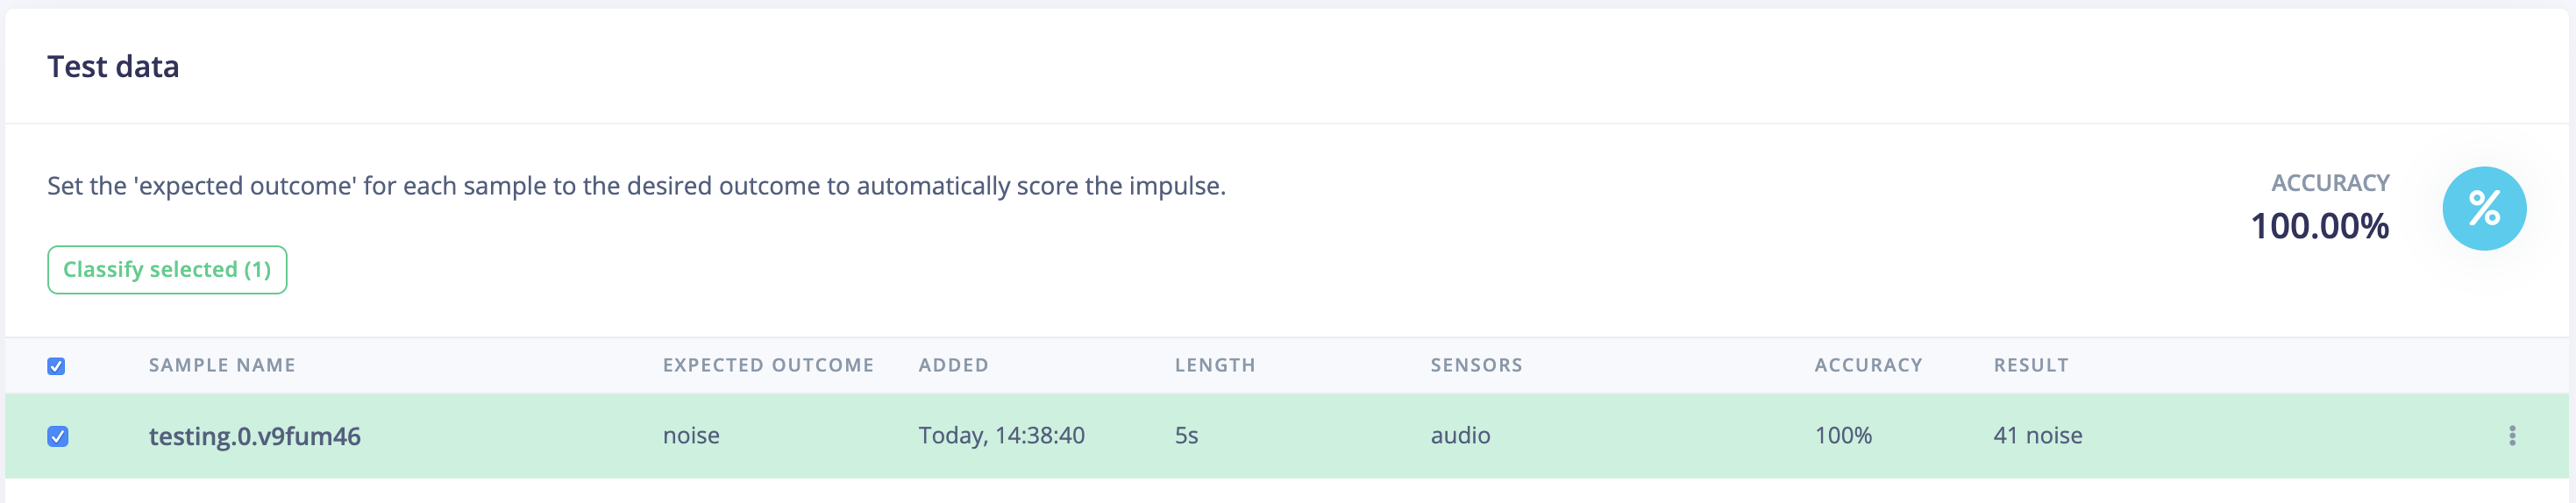
Task: Click the Accuracy column header in table
Action: click(x=1867, y=365)
